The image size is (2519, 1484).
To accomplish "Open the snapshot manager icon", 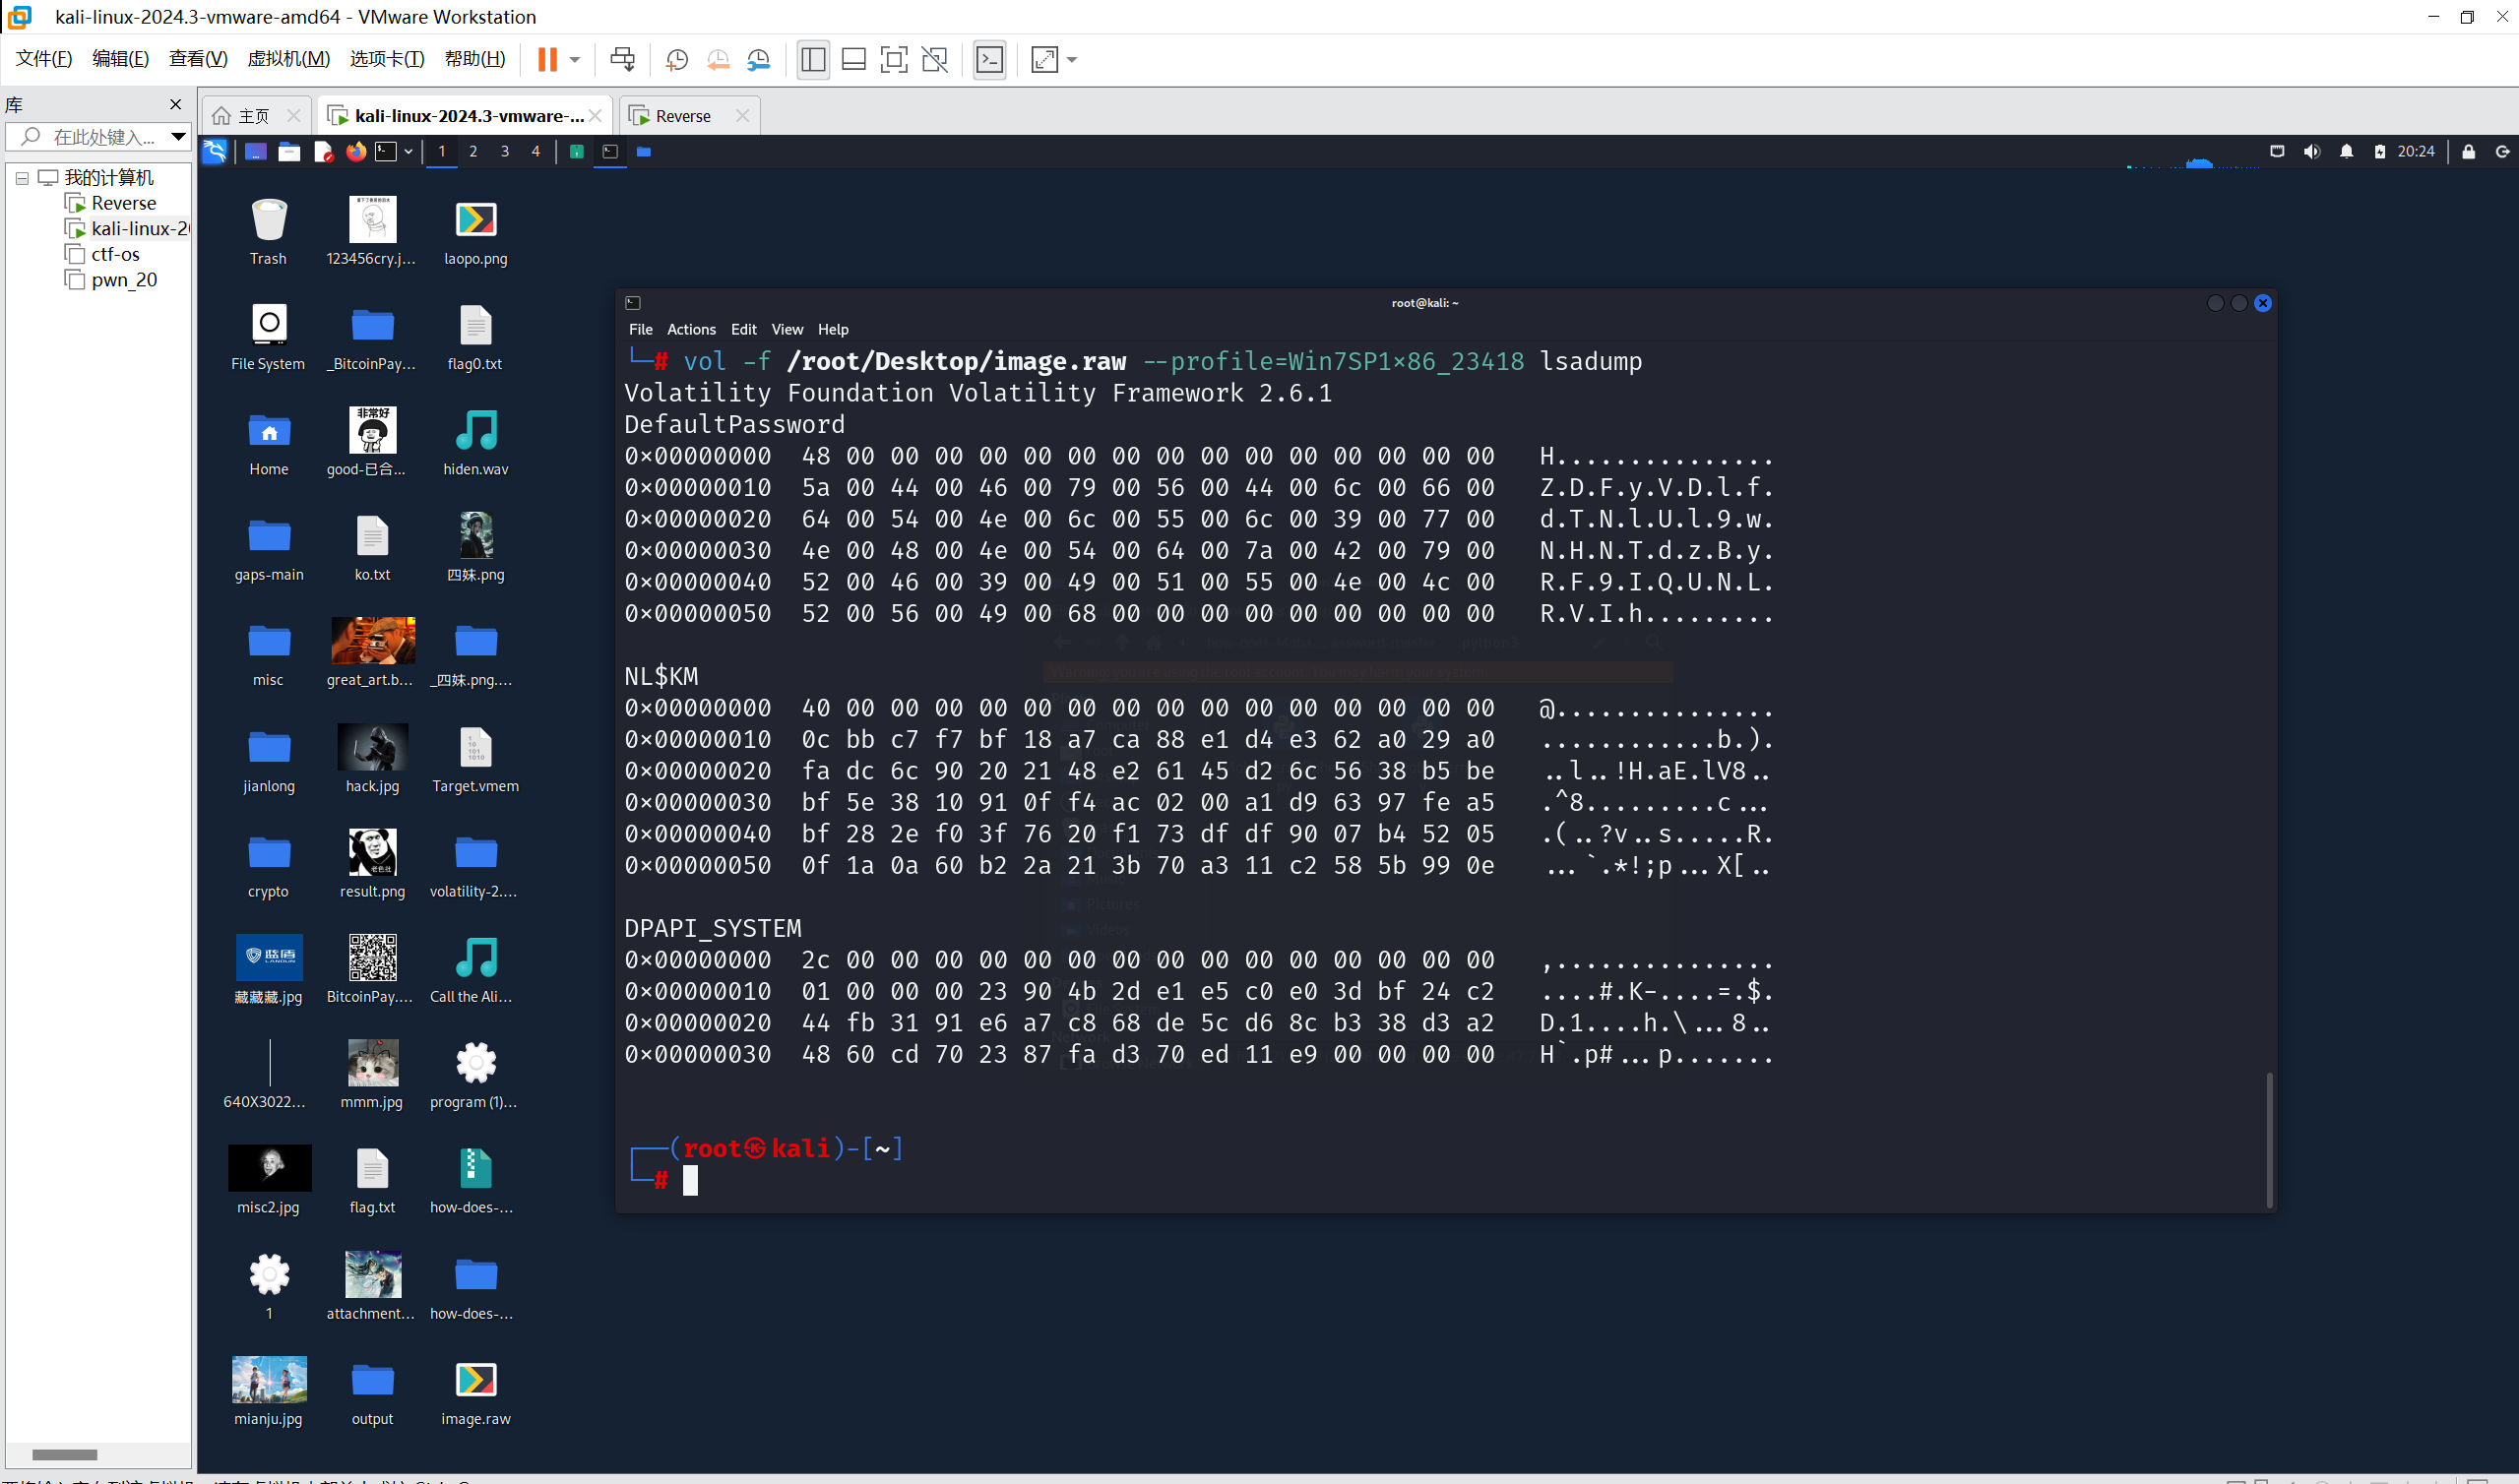I will pos(759,59).
